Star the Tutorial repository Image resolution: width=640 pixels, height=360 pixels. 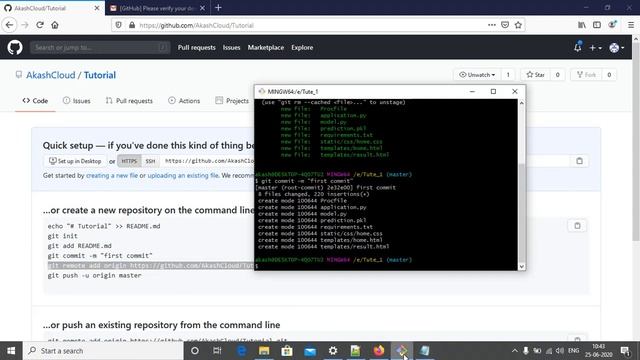pos(536,75)
